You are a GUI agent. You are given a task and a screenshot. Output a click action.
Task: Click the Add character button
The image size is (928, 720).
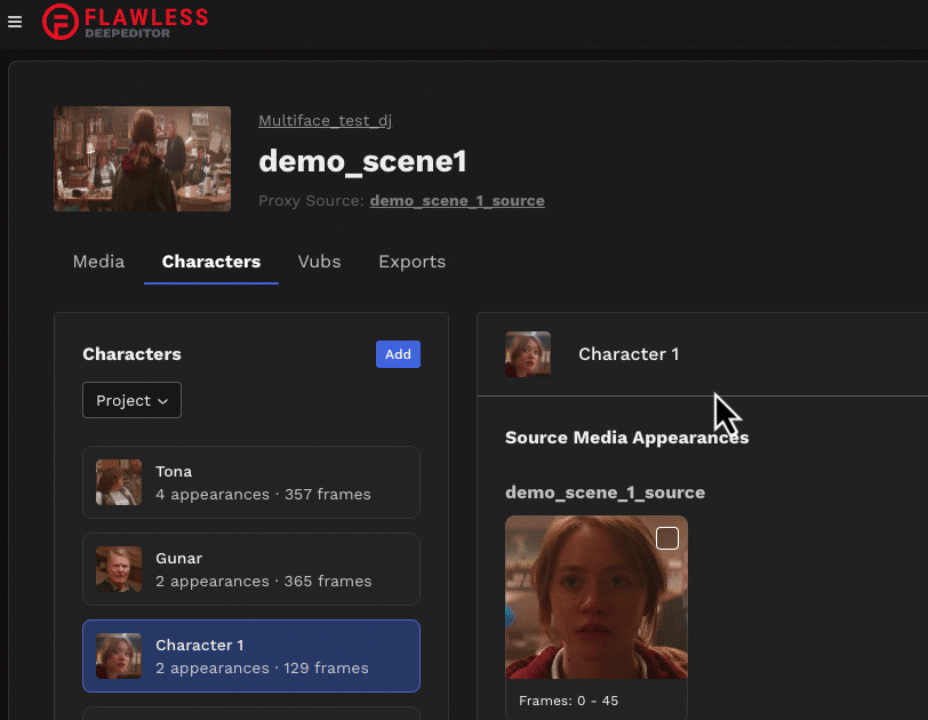(x=398, y=354)
